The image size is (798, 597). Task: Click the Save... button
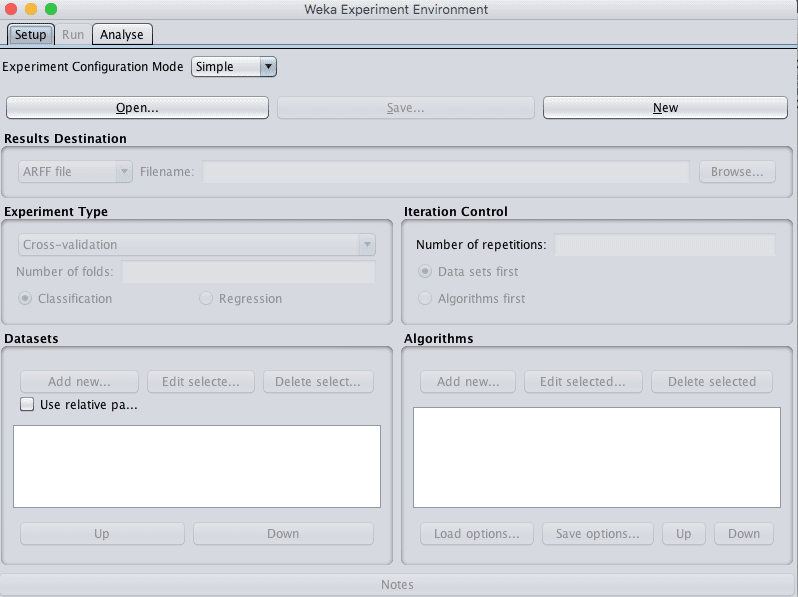click(x=406, y=108)
